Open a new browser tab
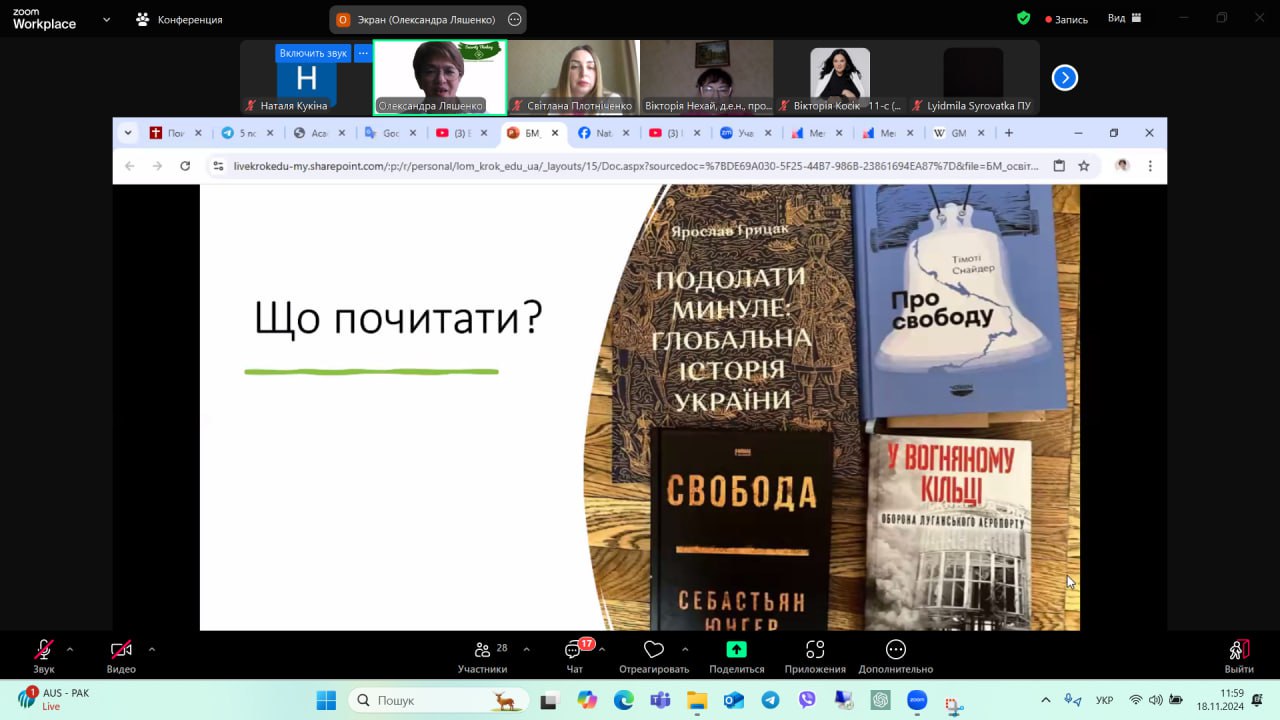1280x720 pixels. 1009,133
